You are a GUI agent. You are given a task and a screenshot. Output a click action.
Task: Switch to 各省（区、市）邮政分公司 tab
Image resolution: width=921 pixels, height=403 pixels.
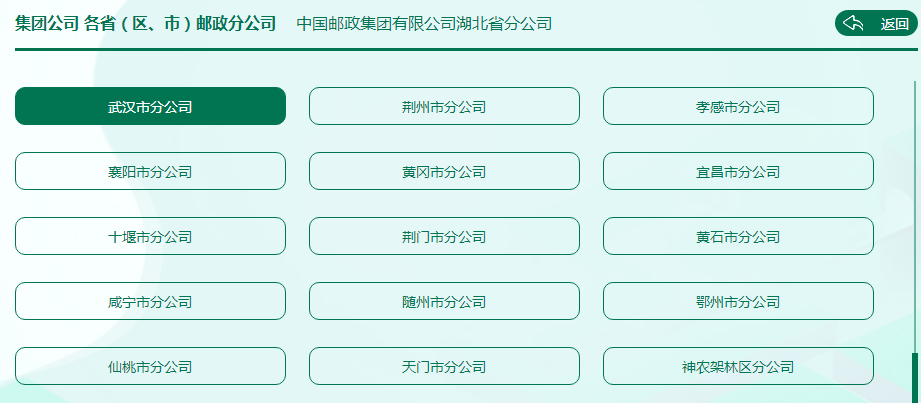180,24
